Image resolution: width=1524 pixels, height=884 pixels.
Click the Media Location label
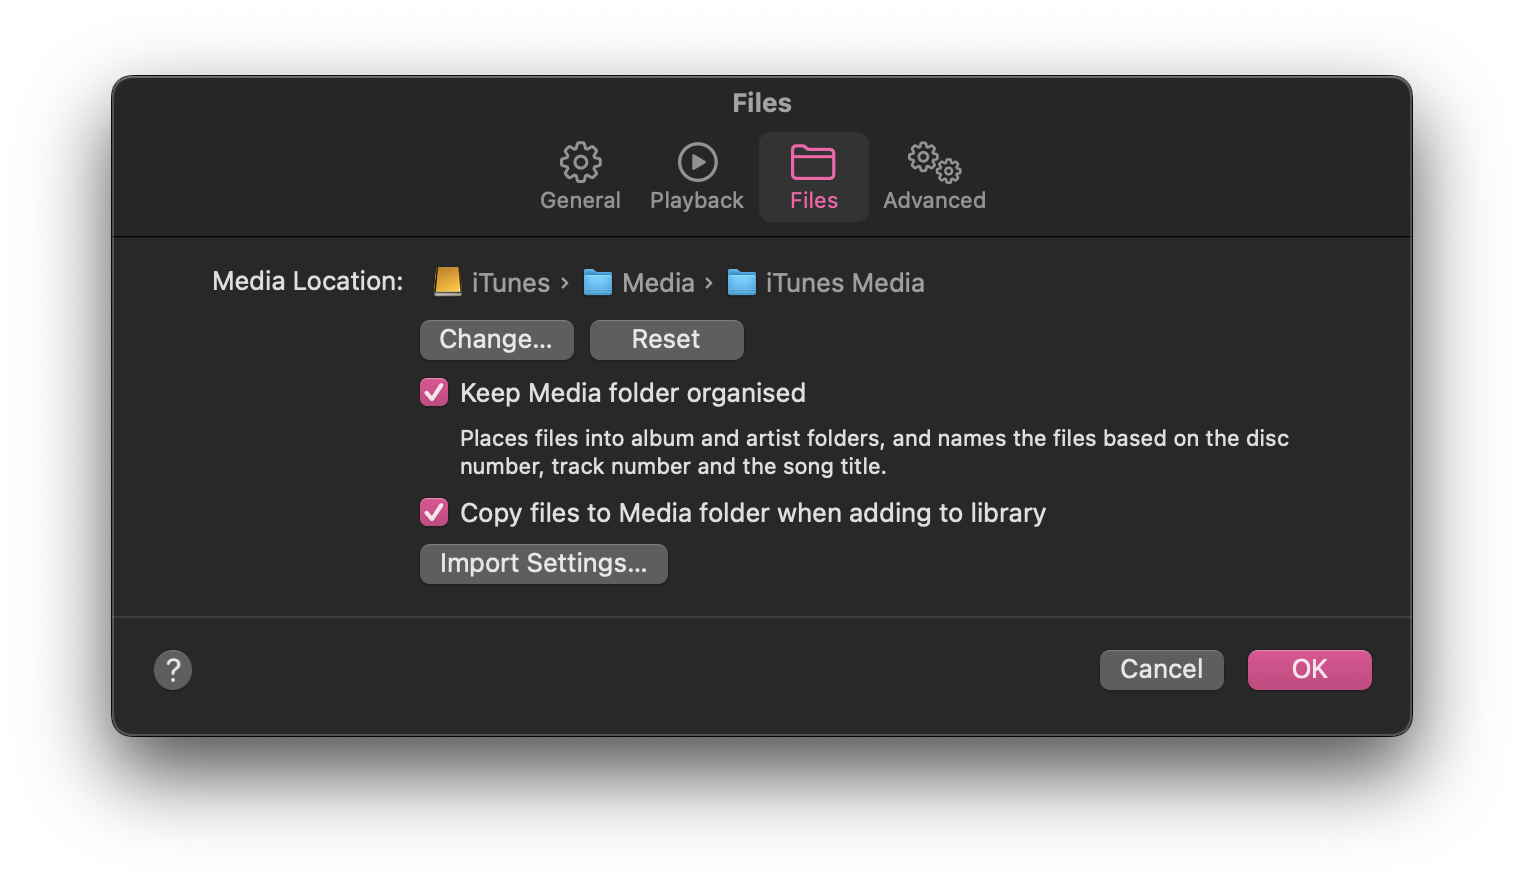tap(307, 282)
